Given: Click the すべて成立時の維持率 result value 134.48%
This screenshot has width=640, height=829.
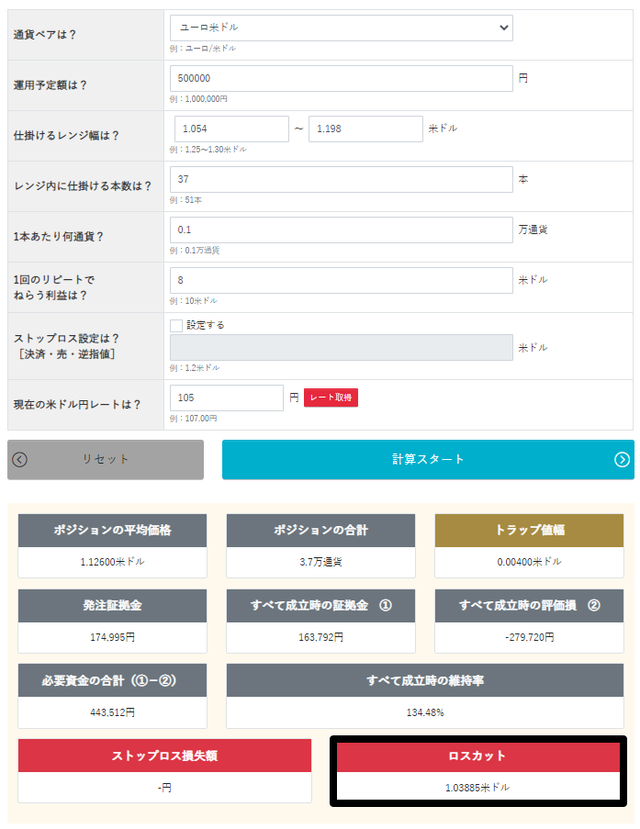Looking at the screenshot, I should pyautogui.click(x=425, y=713).
